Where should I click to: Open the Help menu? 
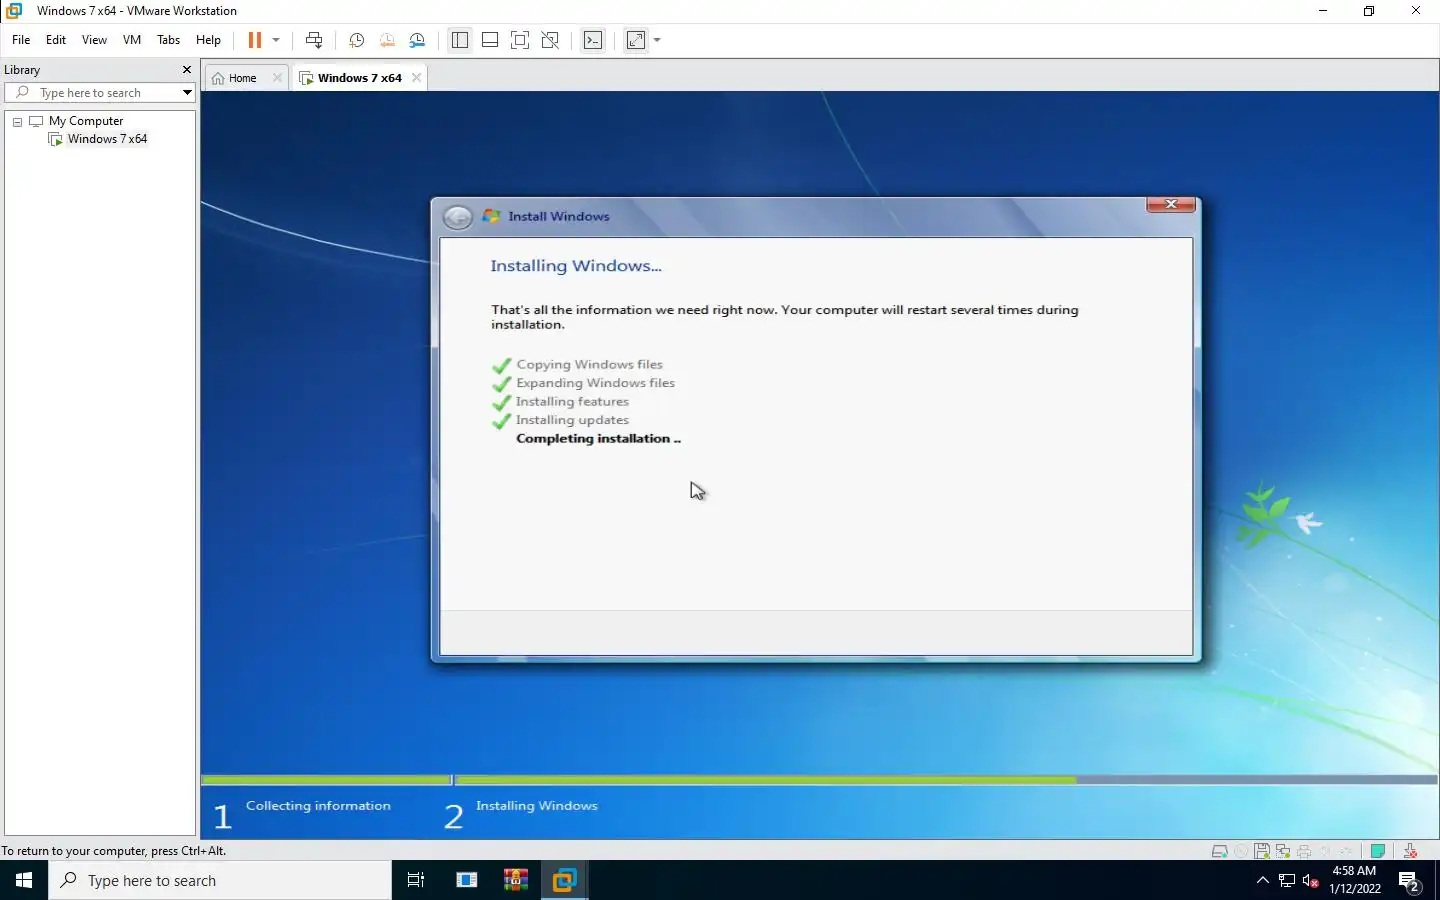click(x=208, y=40)
